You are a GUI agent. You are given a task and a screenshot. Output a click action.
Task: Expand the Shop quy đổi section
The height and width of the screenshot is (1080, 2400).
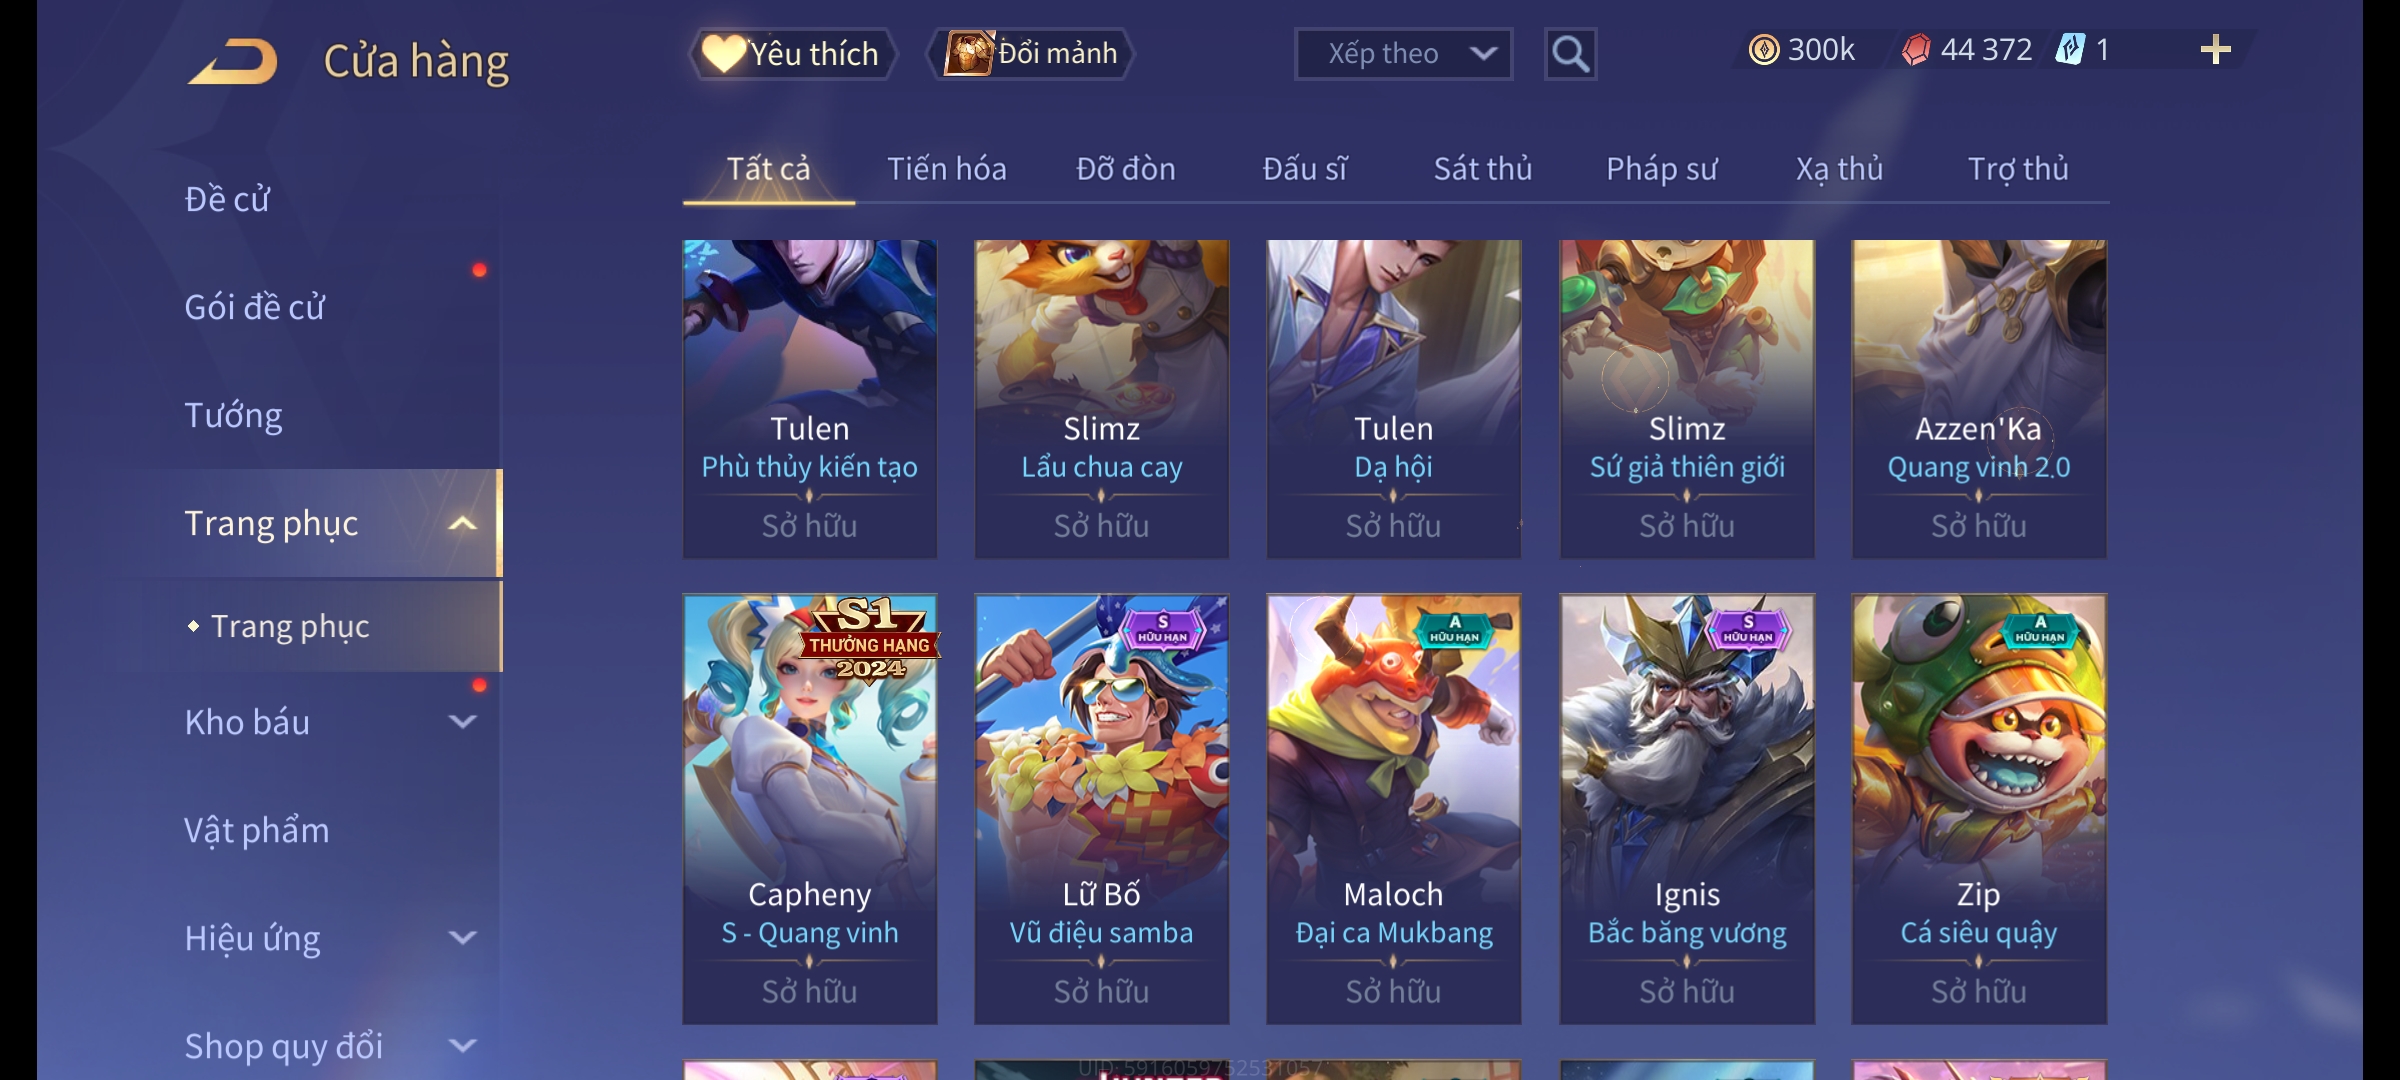click(462, 1046)
